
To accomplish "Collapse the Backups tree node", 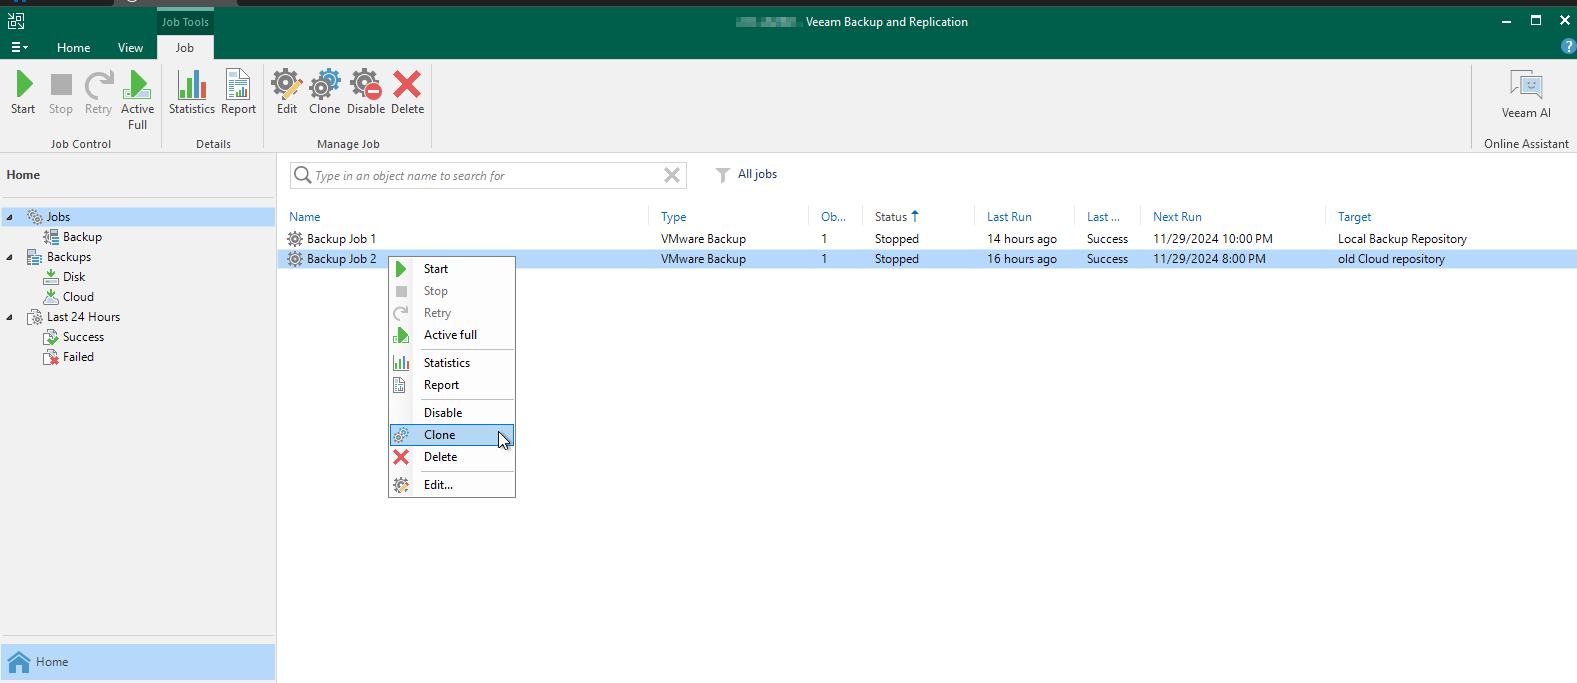I will pyautogui.click(x=10, y=257).
